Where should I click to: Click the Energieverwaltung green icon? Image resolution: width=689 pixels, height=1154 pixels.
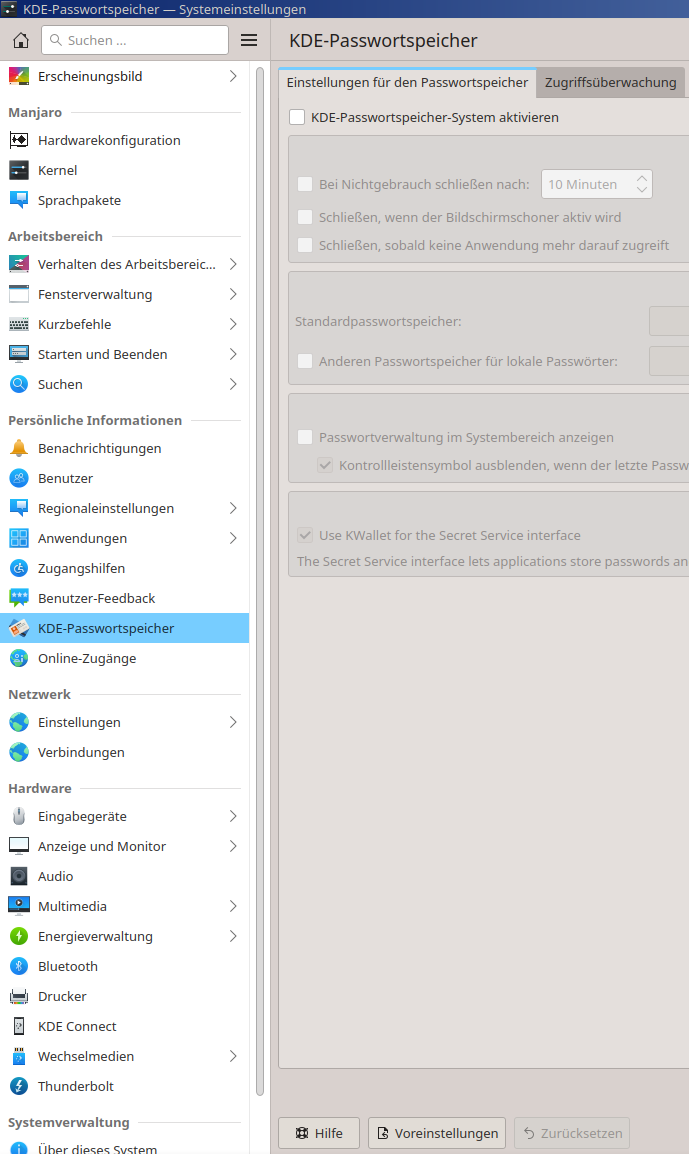pos(19,936)
